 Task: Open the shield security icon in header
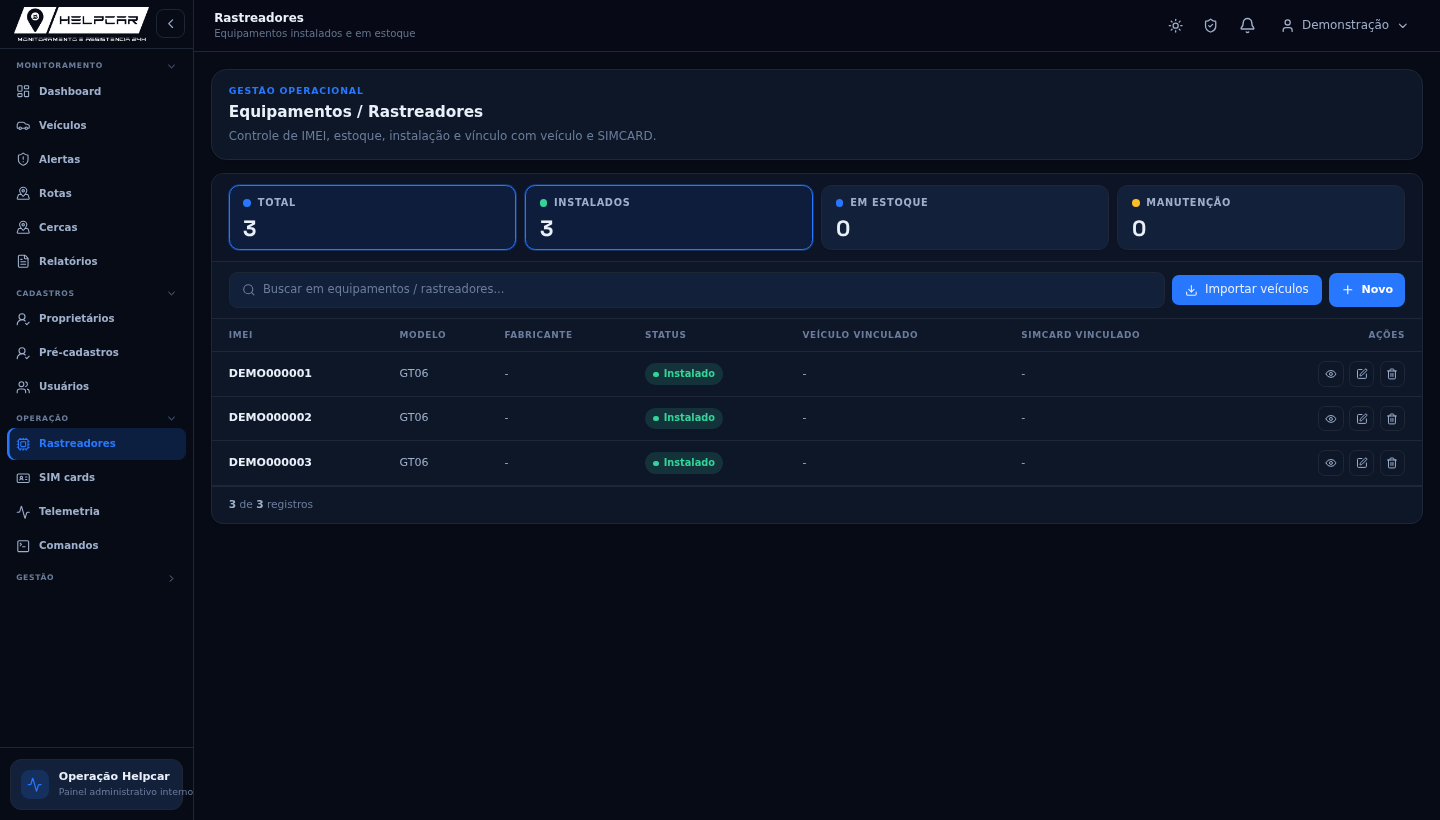point(1211,25)
